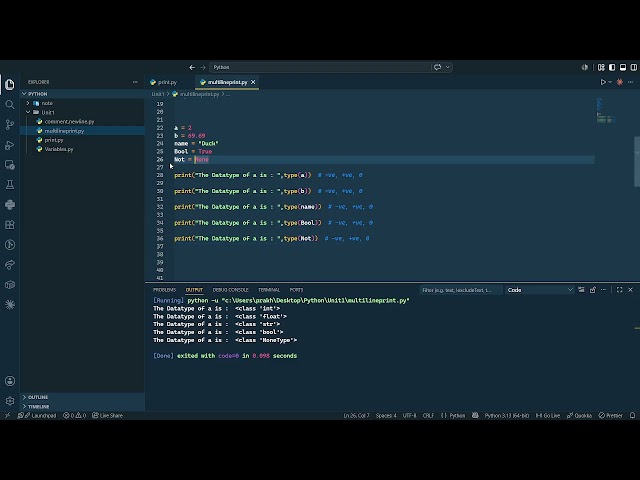640x480 pixels.
Task: Select Python 3.13 interpreter in status bar
Action: [507, 416]
